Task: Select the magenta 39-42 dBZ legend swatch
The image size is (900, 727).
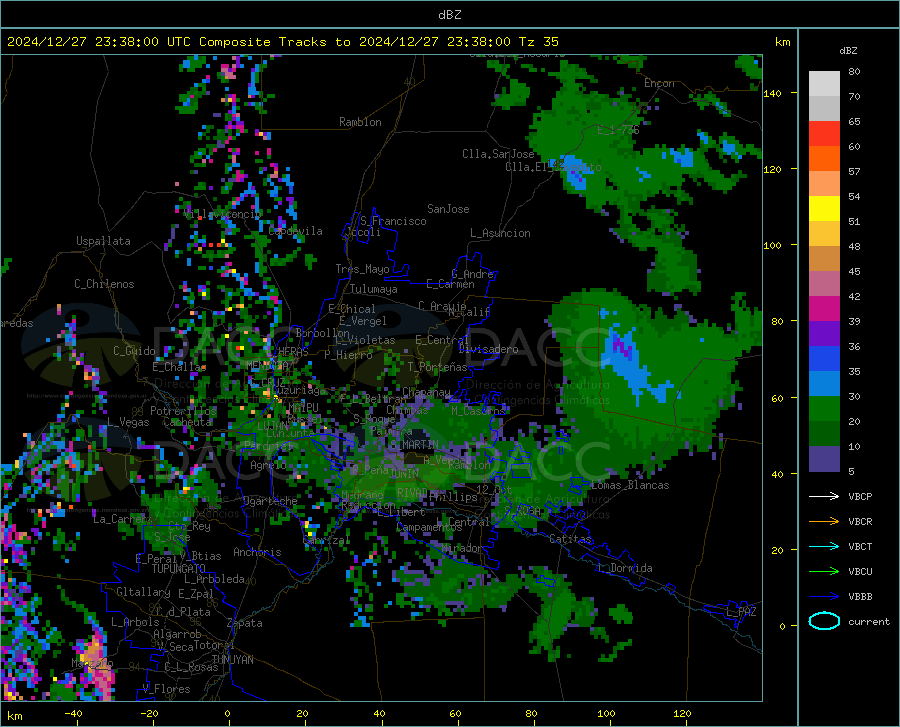Action: click(x=824, y=309)
